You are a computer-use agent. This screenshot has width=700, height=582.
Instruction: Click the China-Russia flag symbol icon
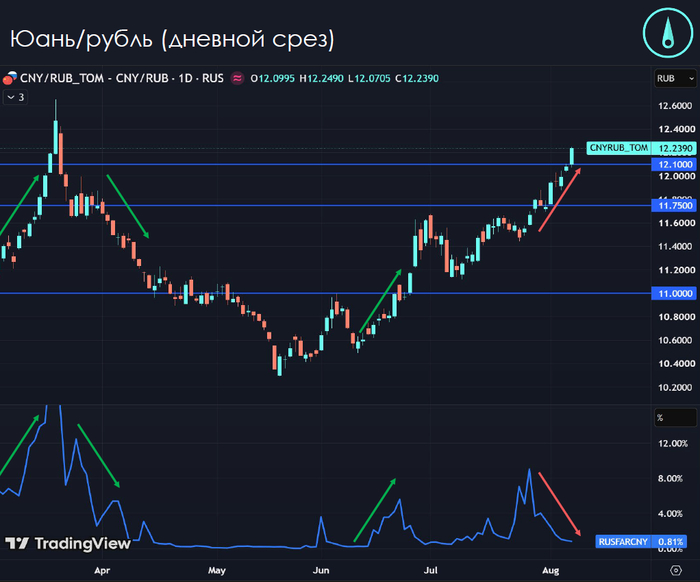(9, 78)
